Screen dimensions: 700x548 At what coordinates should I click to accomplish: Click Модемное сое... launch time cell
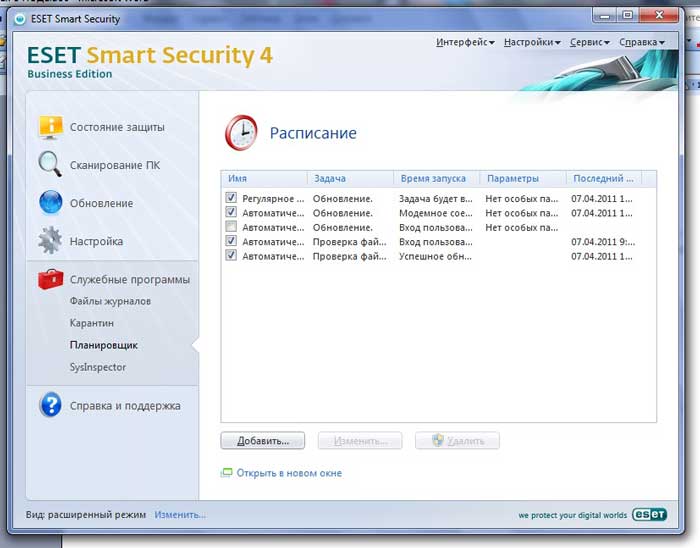435,213
